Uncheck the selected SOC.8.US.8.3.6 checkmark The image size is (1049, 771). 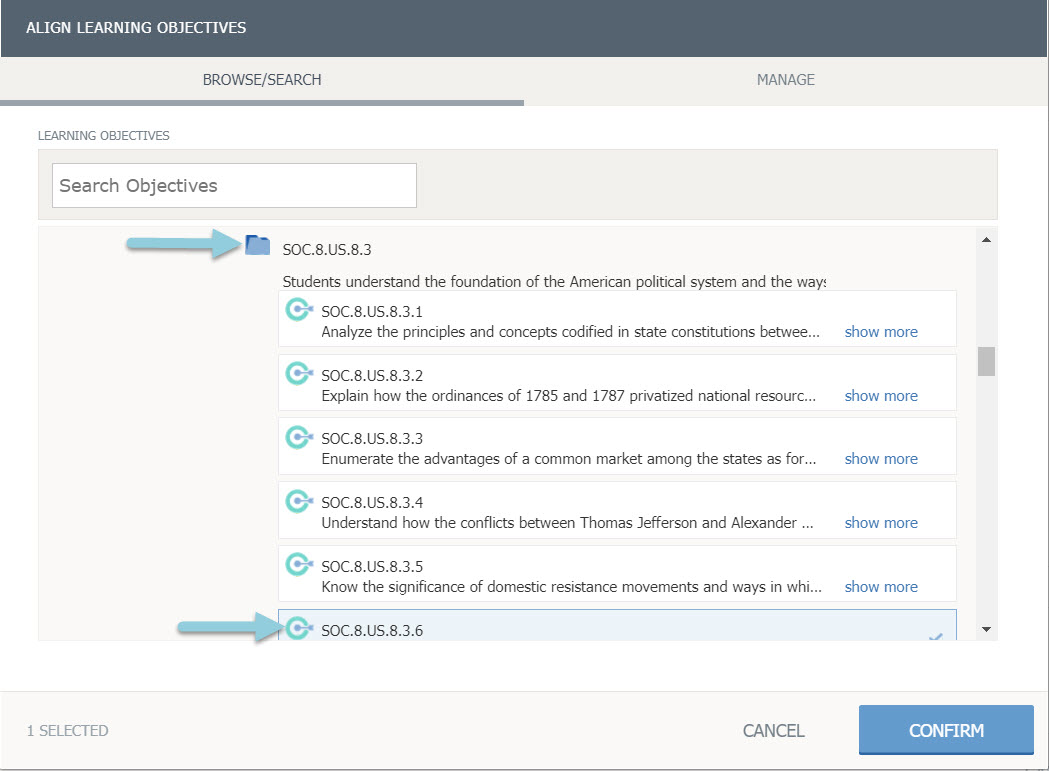[x=935, y=636]
